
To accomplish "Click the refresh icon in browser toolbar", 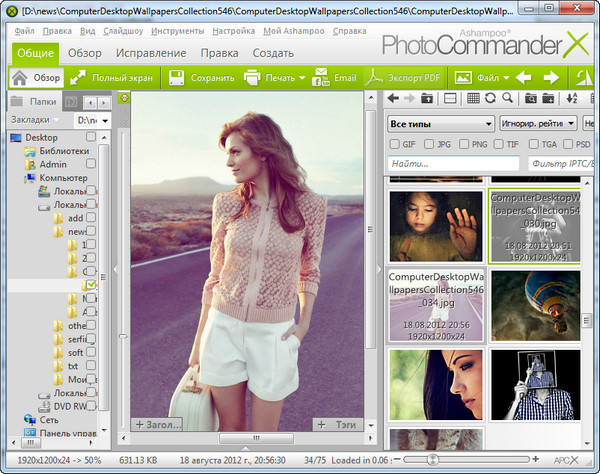I will point(490,98).
